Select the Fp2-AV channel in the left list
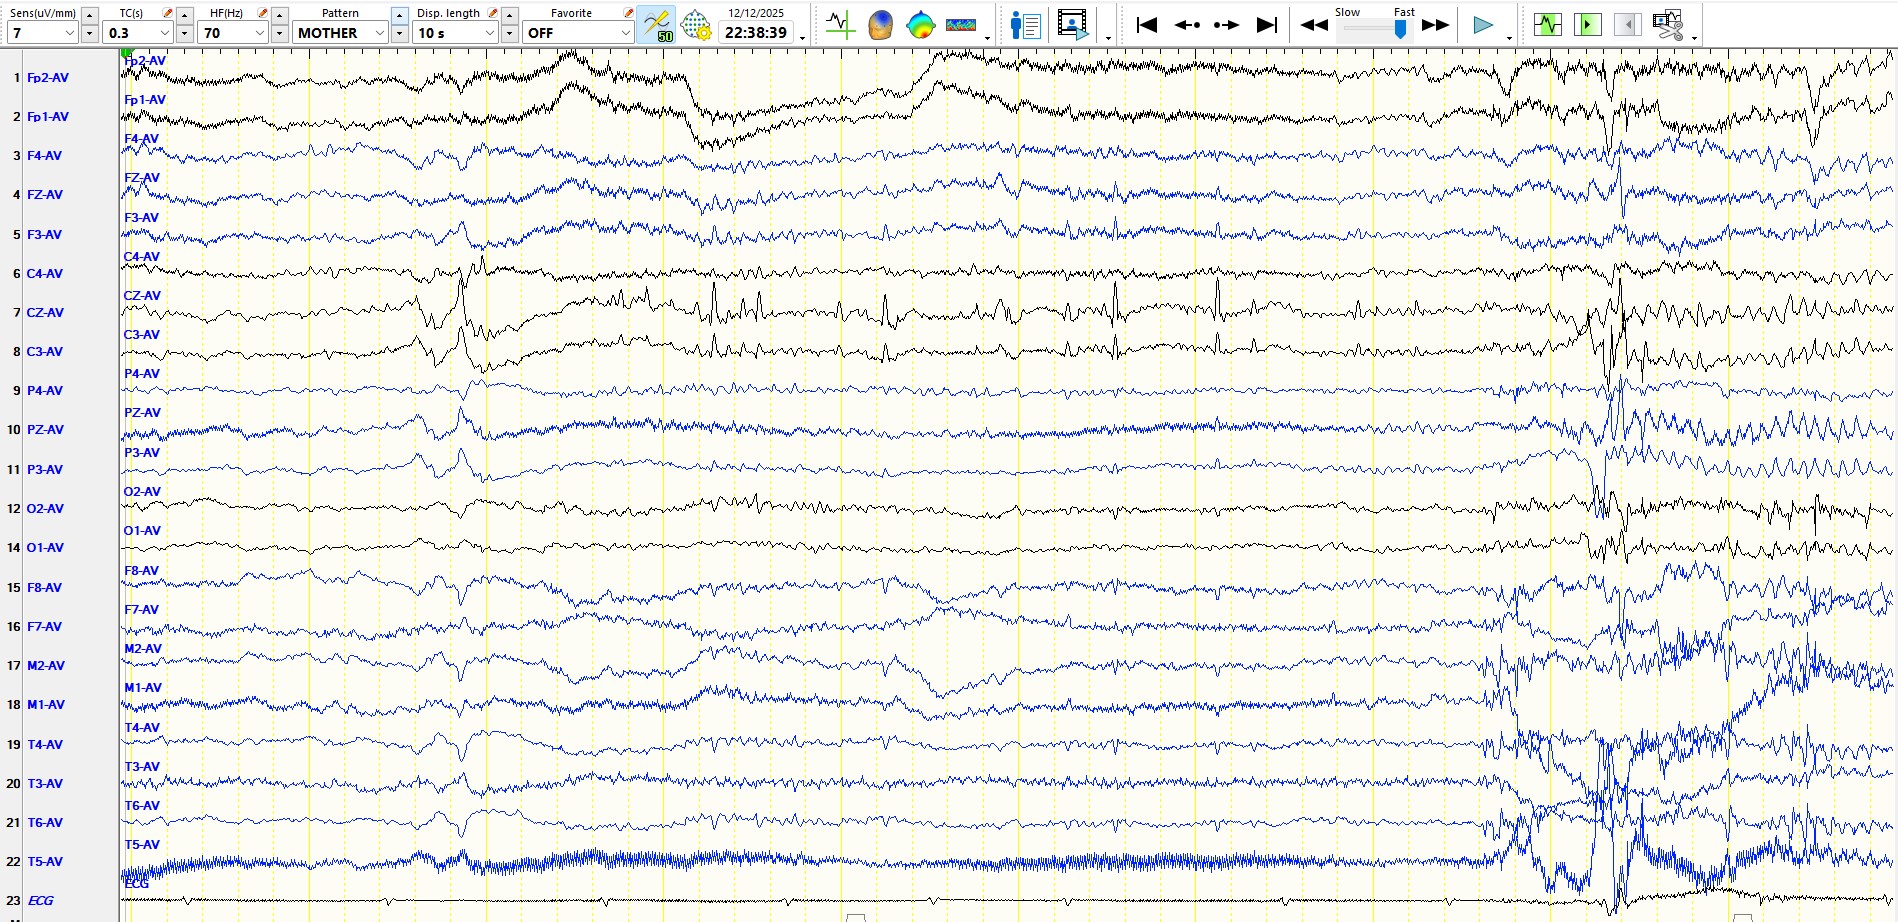Viewport: 1898px width, 922px height. point(48,78)
